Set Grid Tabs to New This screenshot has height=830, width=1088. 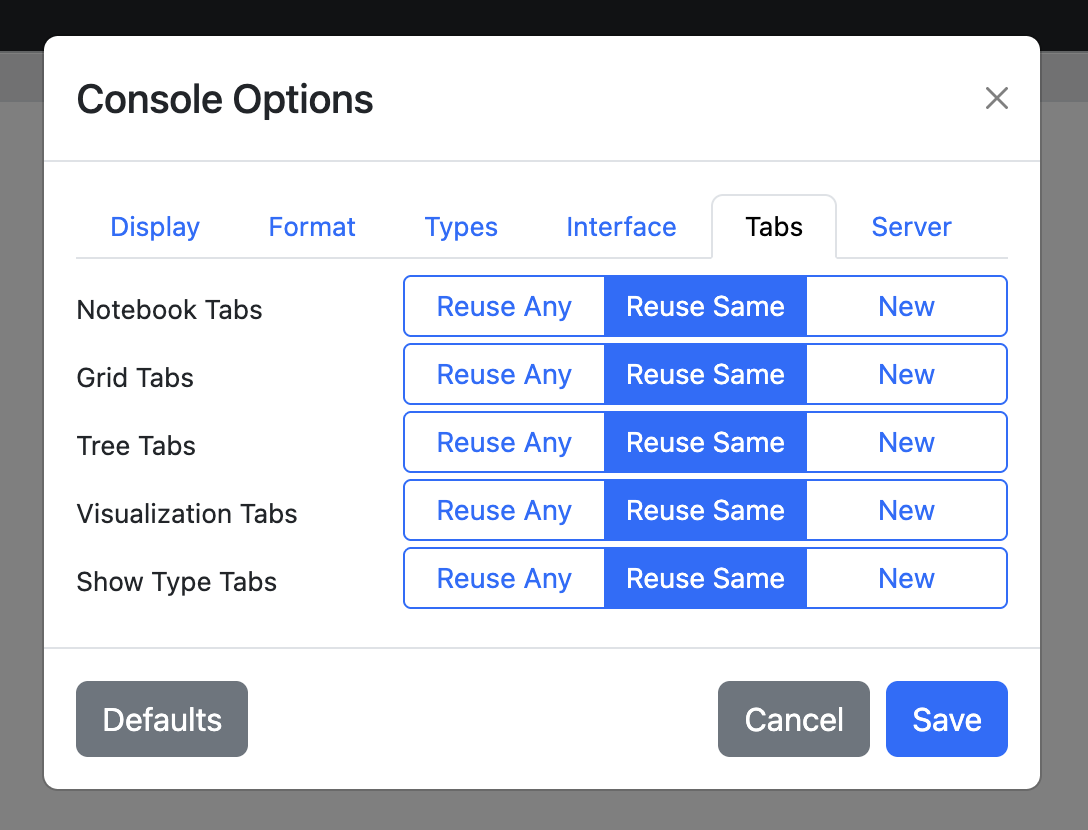(x=906, y=374)
